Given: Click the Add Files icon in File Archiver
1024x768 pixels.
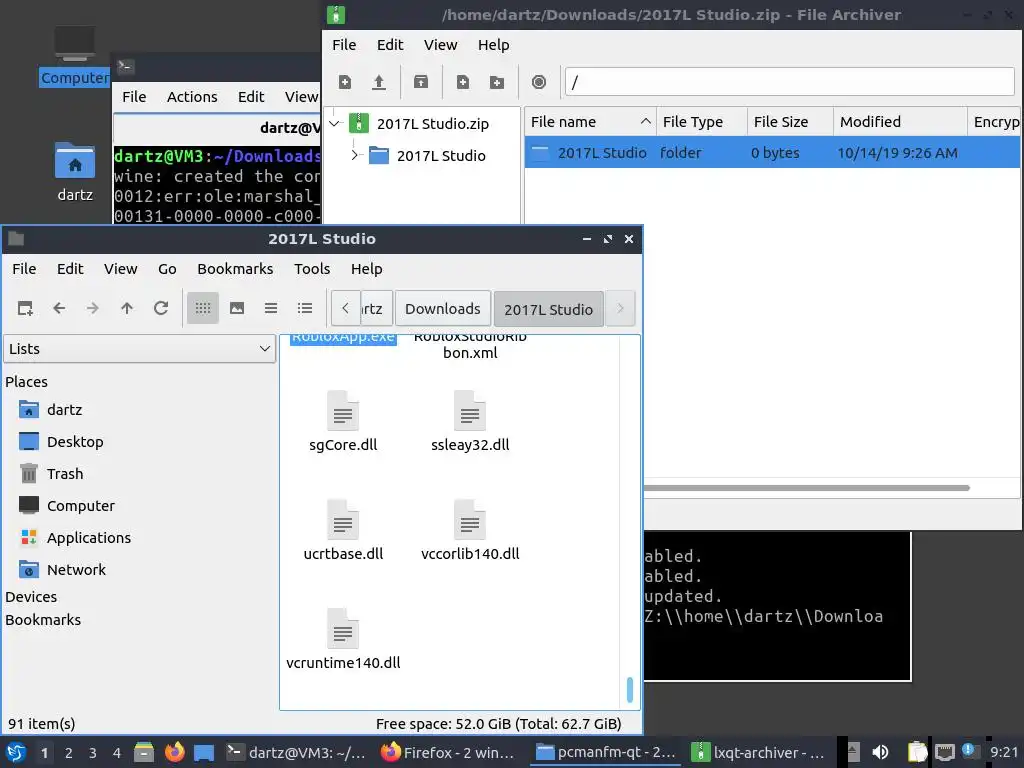Looking at the screenshot, I should pos(463,82).
